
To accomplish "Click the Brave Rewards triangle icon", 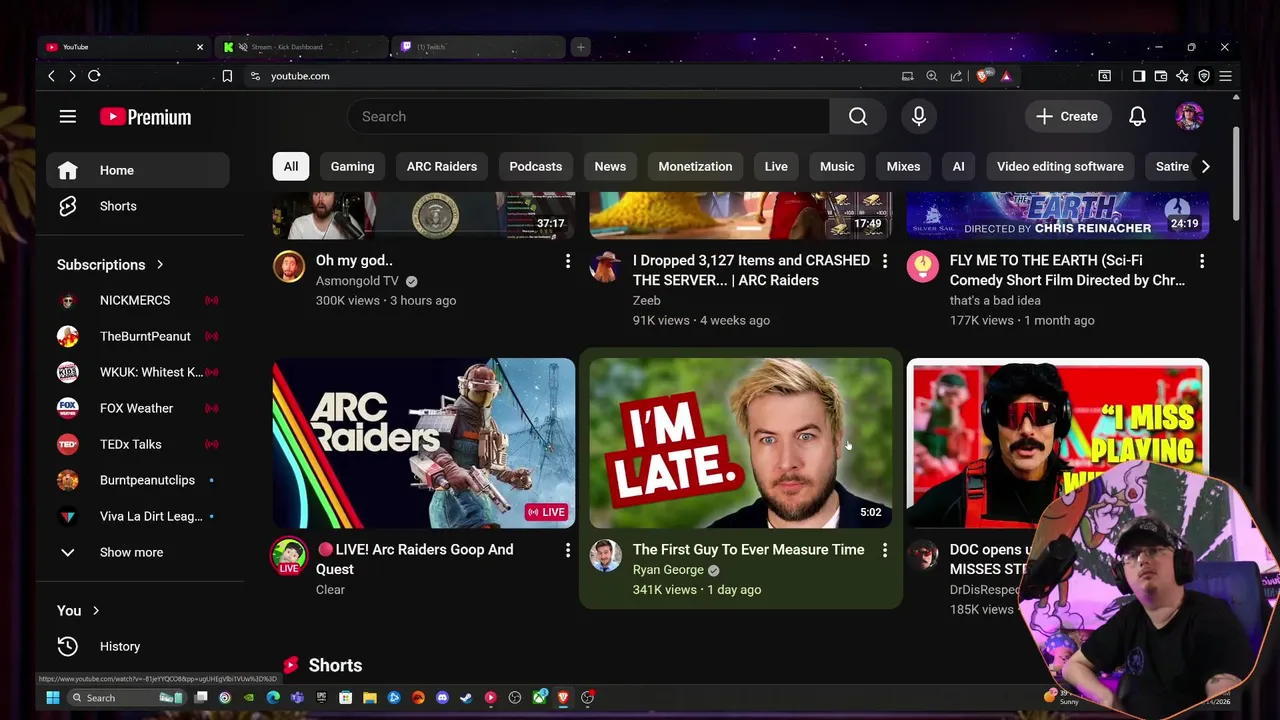I will pyautogui.click(x=1006, y=76).
